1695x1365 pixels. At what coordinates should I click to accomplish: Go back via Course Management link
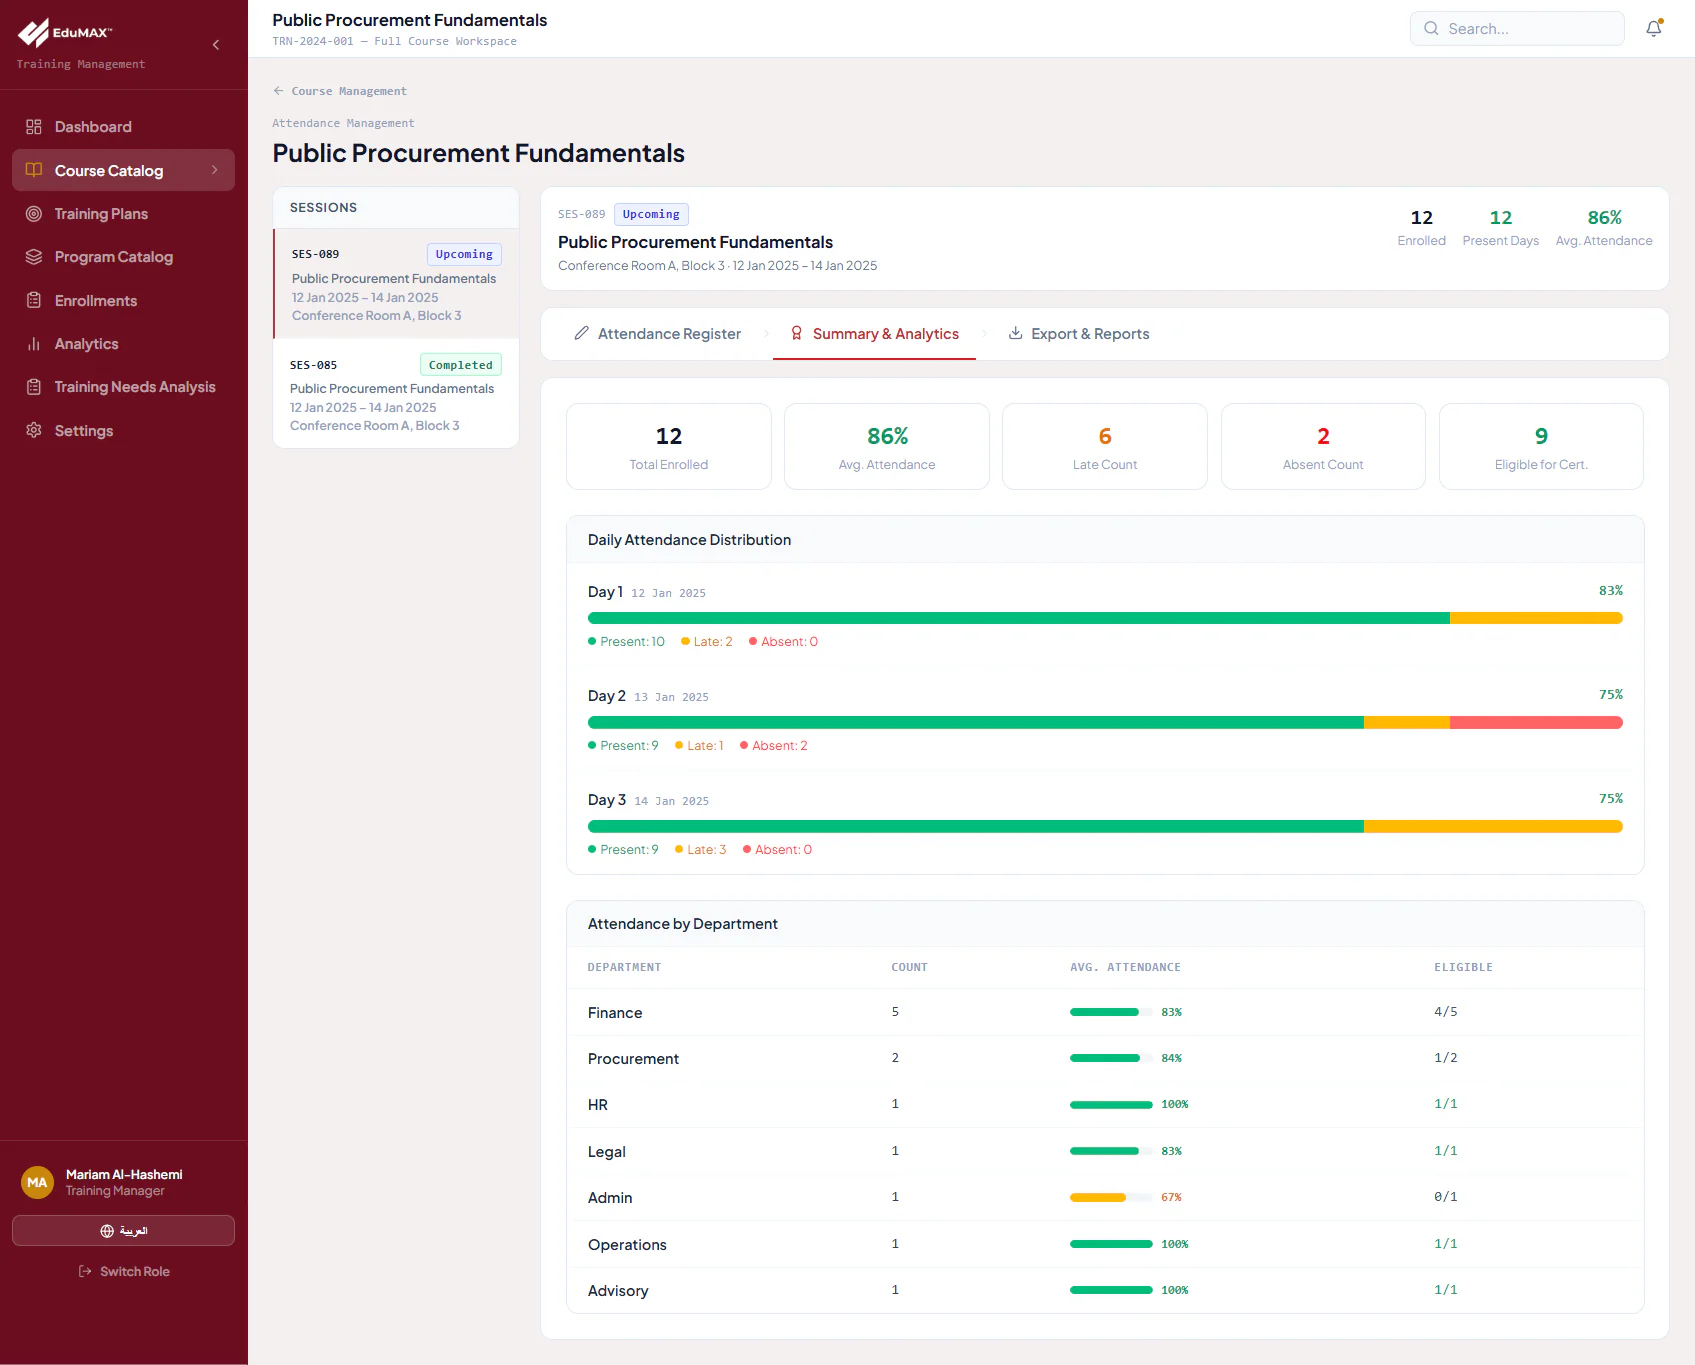point(340,91)
